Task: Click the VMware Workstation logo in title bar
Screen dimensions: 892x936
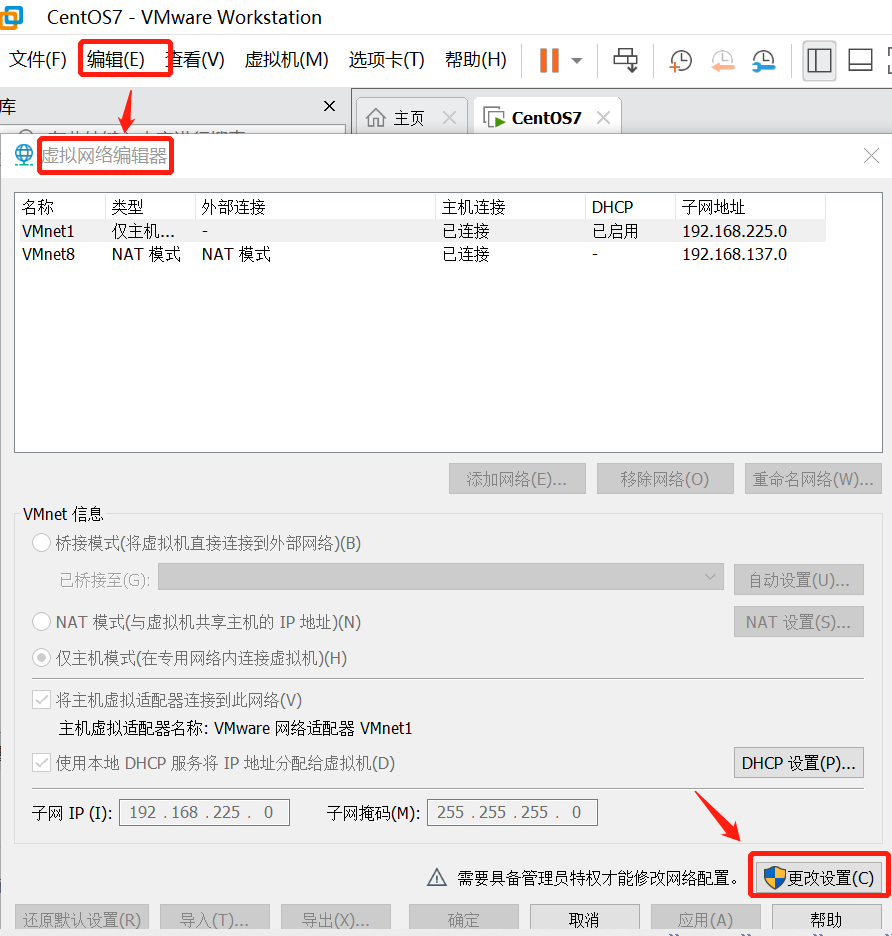Action: pos(11,17)
